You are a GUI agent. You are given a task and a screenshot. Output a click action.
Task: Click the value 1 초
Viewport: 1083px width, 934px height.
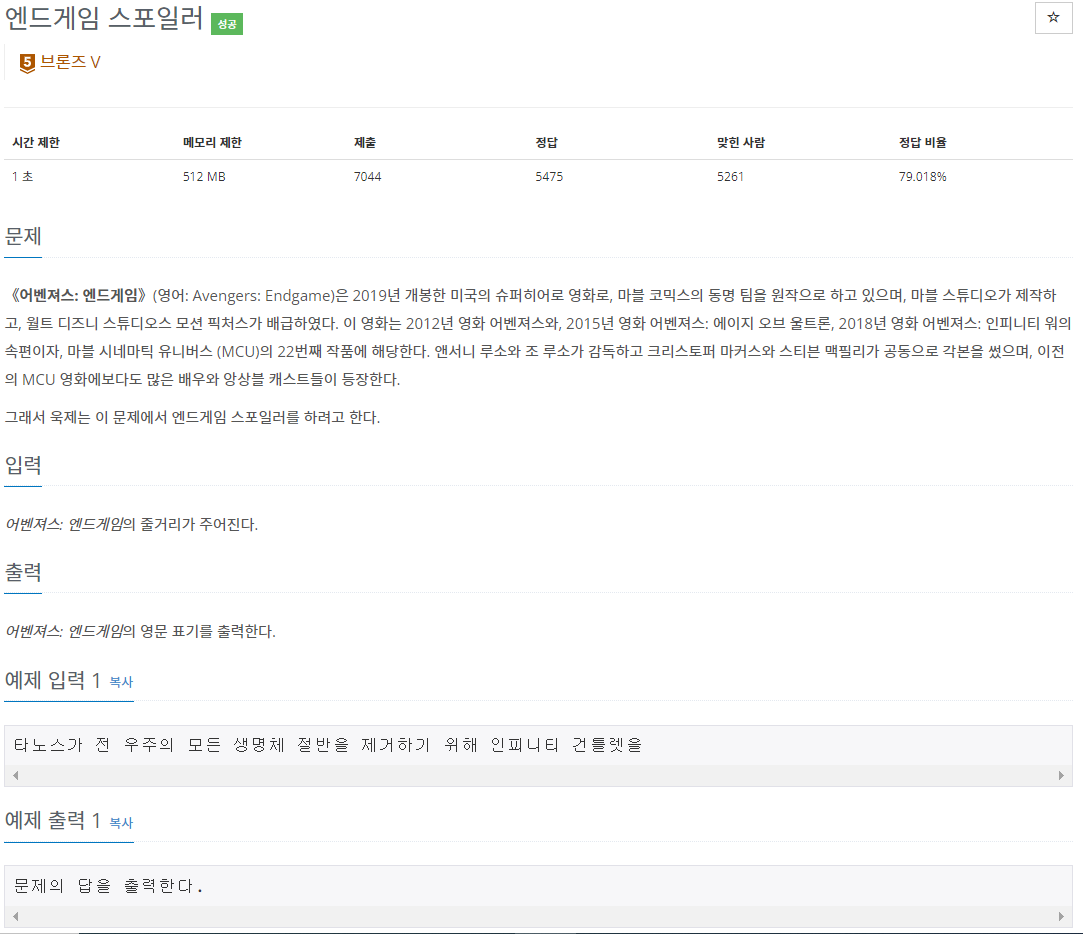22,176
